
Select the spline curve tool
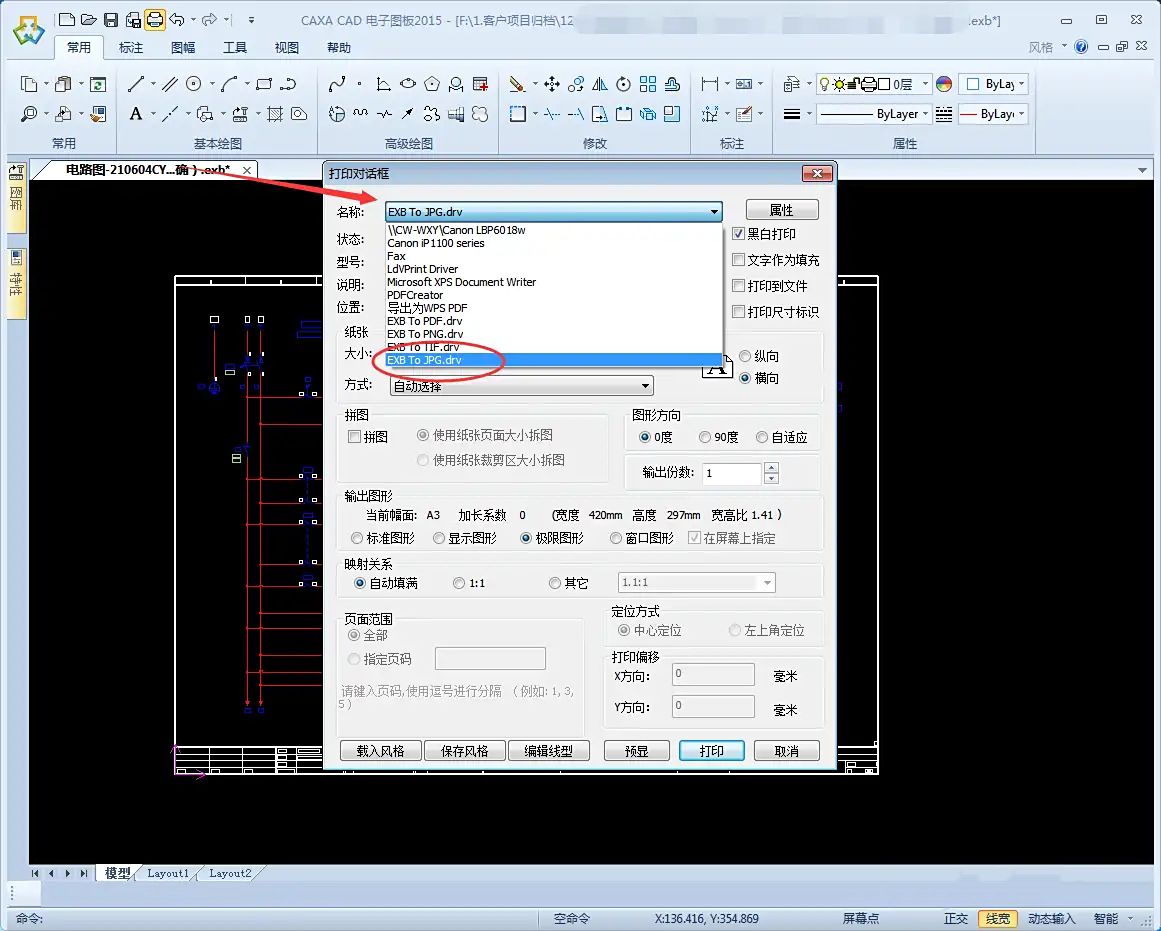point(337,84)
